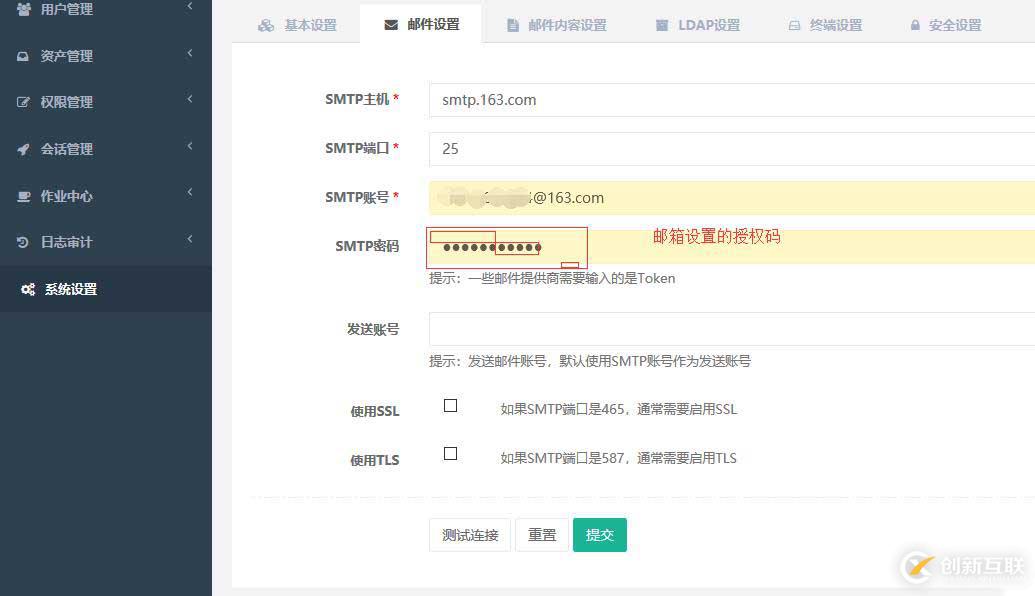Image resolution: width=1035 pixels, height=596 pixels.
Task: Click the green 提交 button
Action: point(600,534)
